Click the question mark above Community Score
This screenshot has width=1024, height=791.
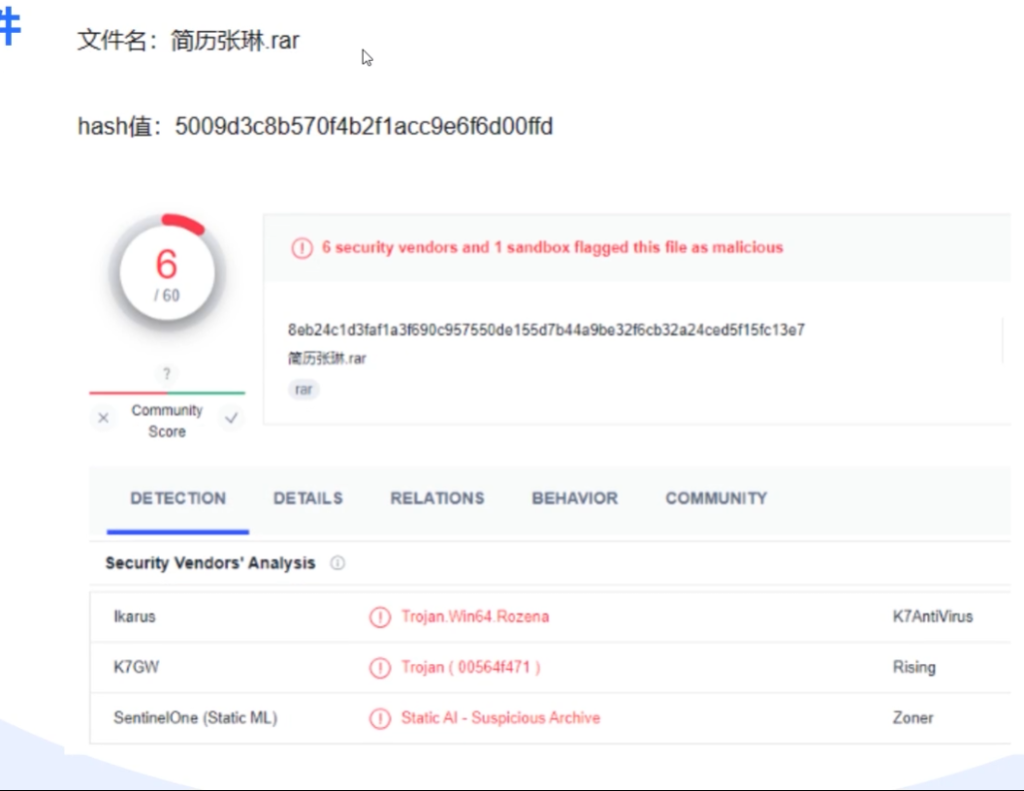click(167, 374)
